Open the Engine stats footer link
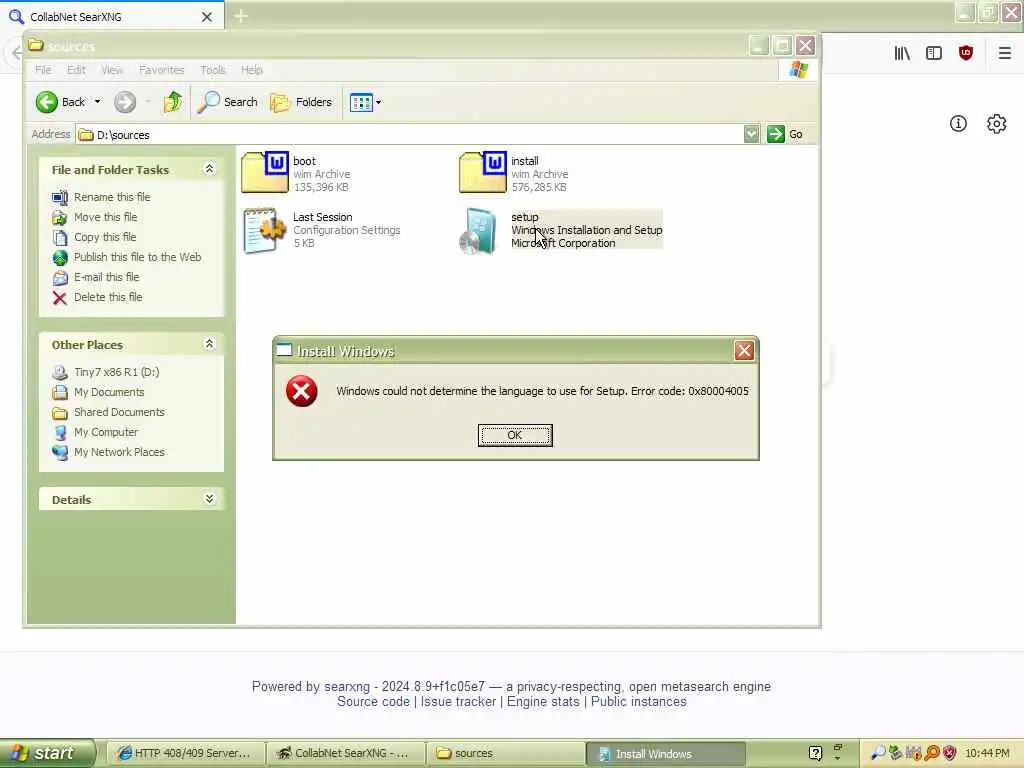 click(543, 701)
